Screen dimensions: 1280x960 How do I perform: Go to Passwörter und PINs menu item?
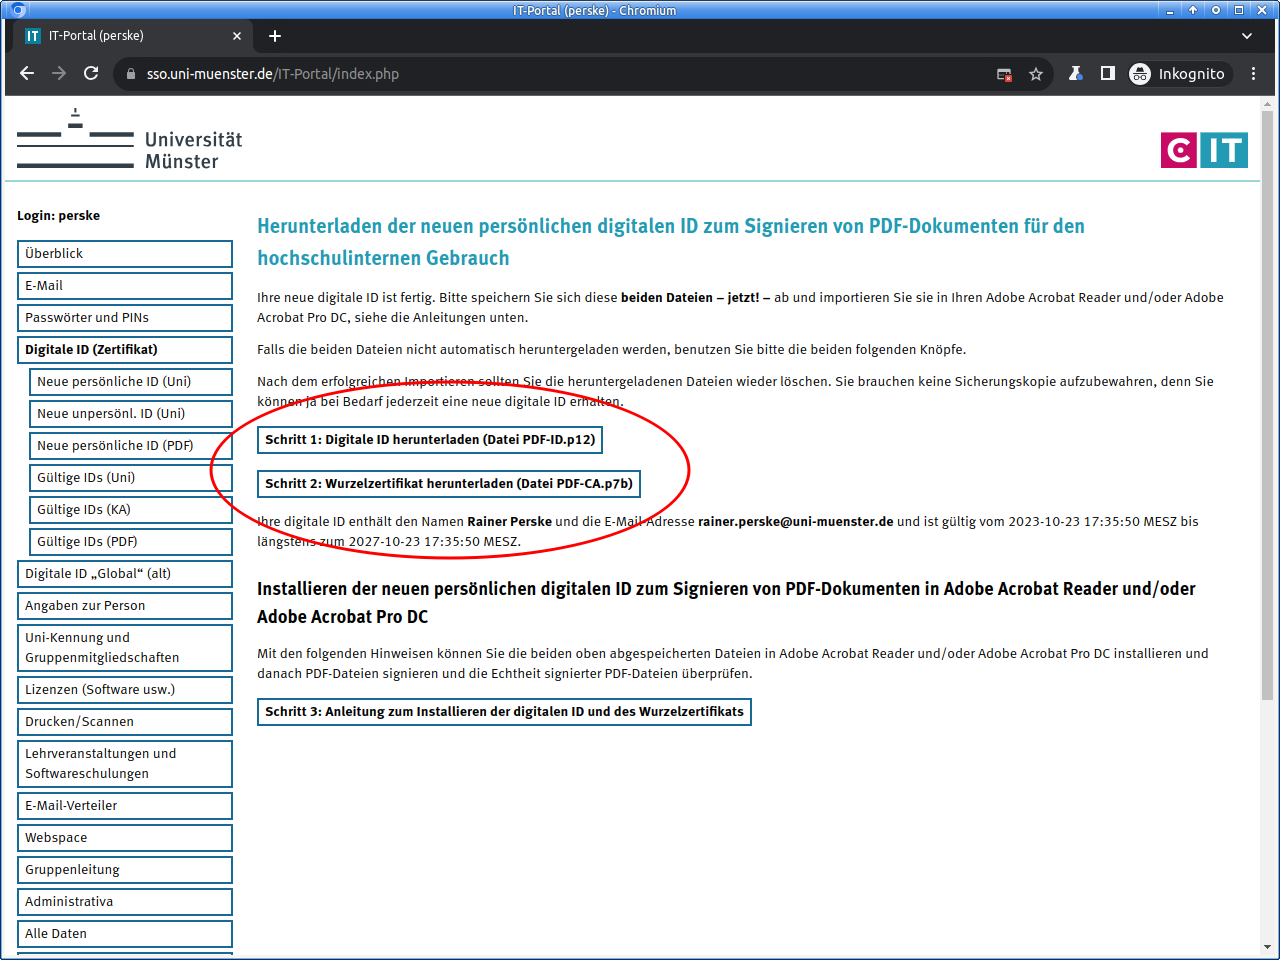click(x=125, y=318)
